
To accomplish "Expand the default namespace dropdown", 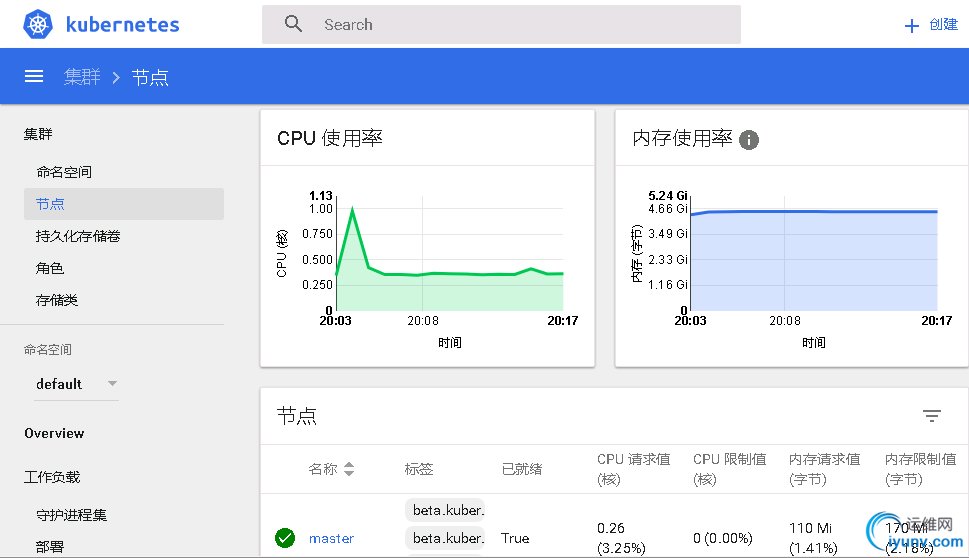I will point(112,384).
